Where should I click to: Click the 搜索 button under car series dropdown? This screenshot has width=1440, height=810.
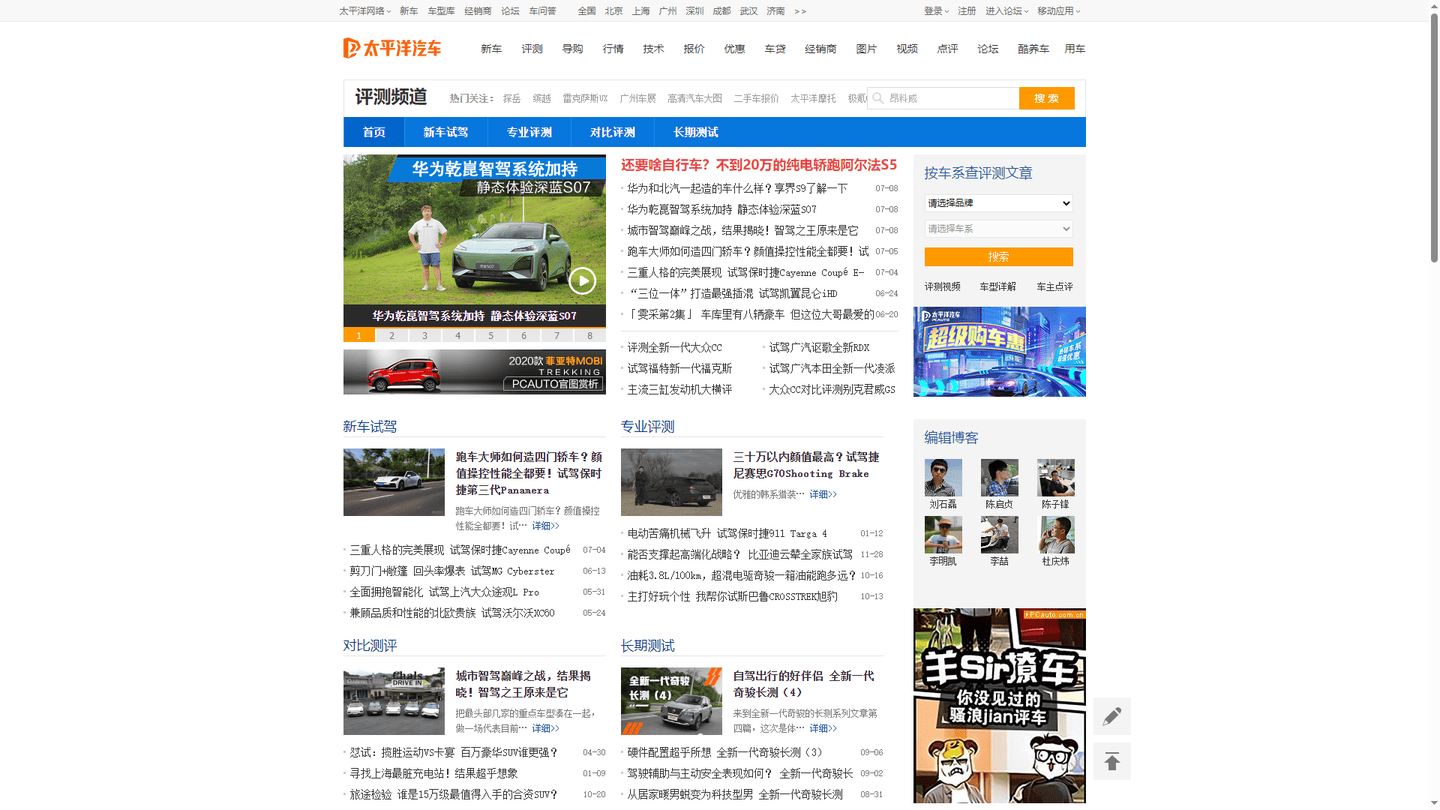(x=998, y=257)
